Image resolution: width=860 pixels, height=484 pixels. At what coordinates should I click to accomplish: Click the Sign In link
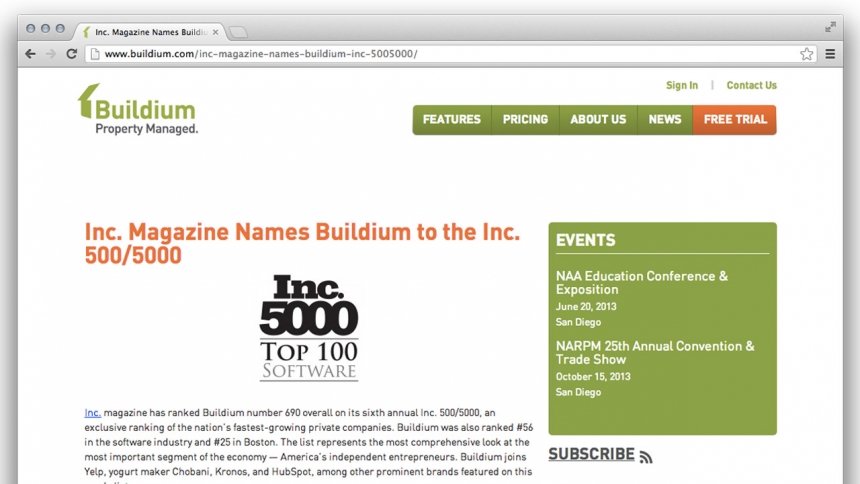pyautogui.click(x=682, y=86)
